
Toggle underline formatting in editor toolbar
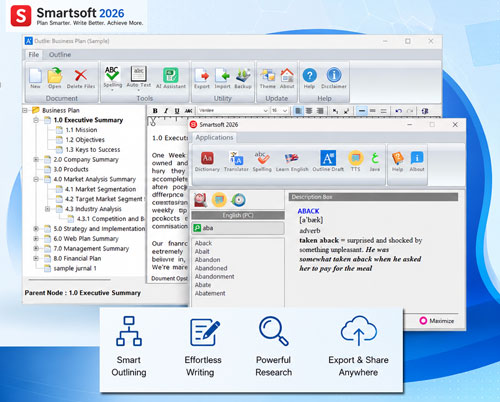coord(177,111)
